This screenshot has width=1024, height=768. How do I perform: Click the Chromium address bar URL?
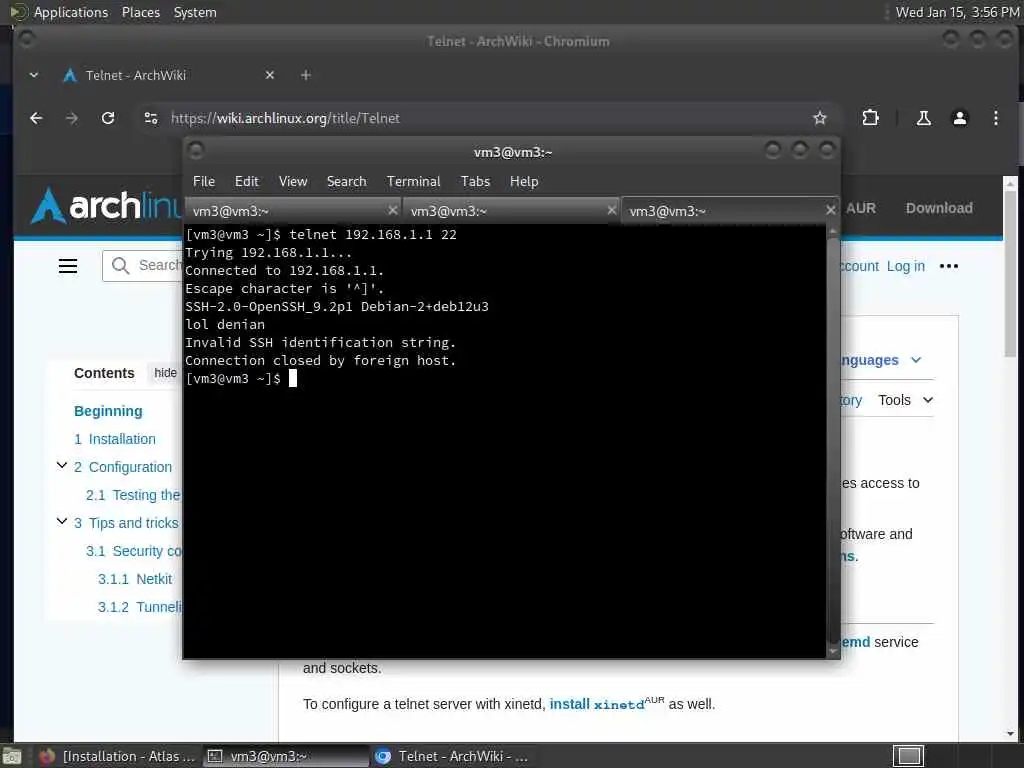[285, 118]
